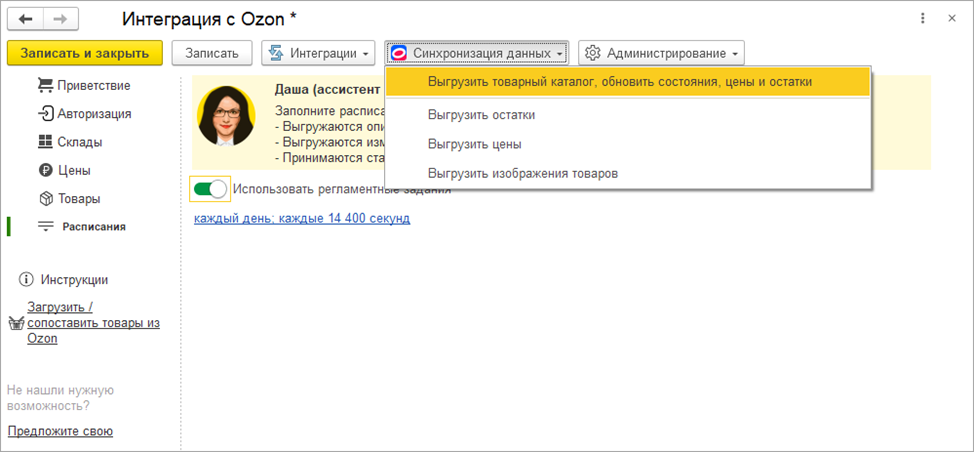Open Инструкции info item

(x=73, y=280)
